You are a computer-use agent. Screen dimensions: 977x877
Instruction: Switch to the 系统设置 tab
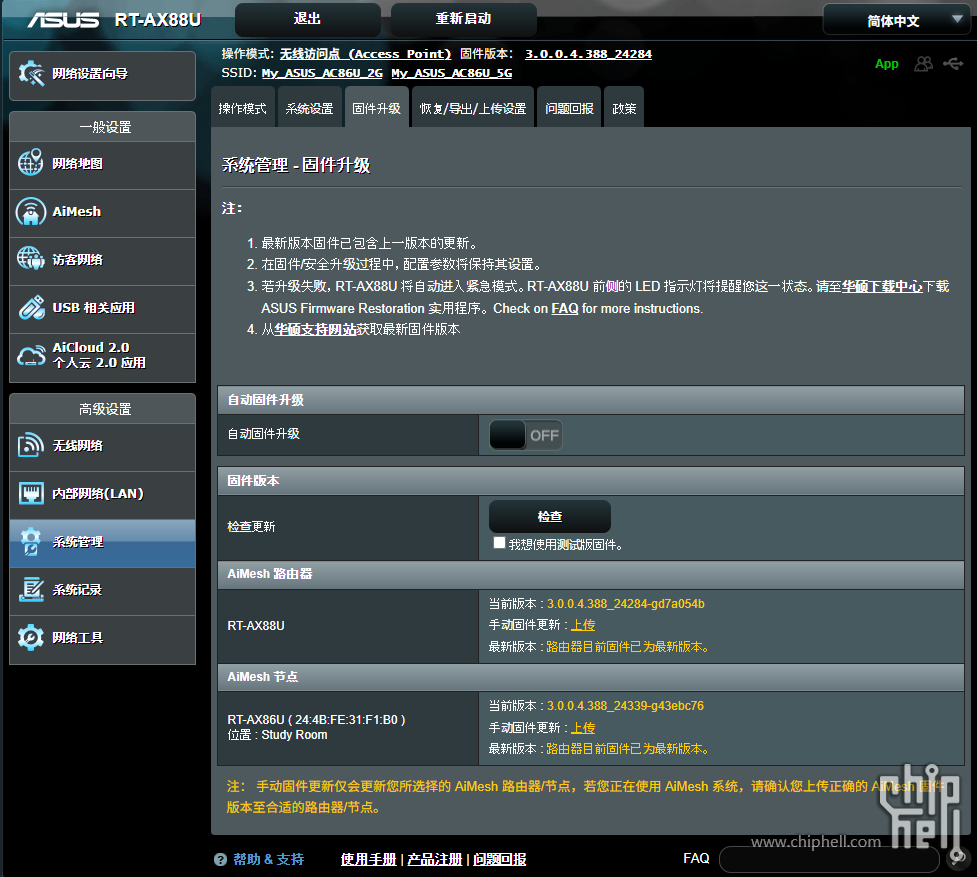(x=309, y=108)
